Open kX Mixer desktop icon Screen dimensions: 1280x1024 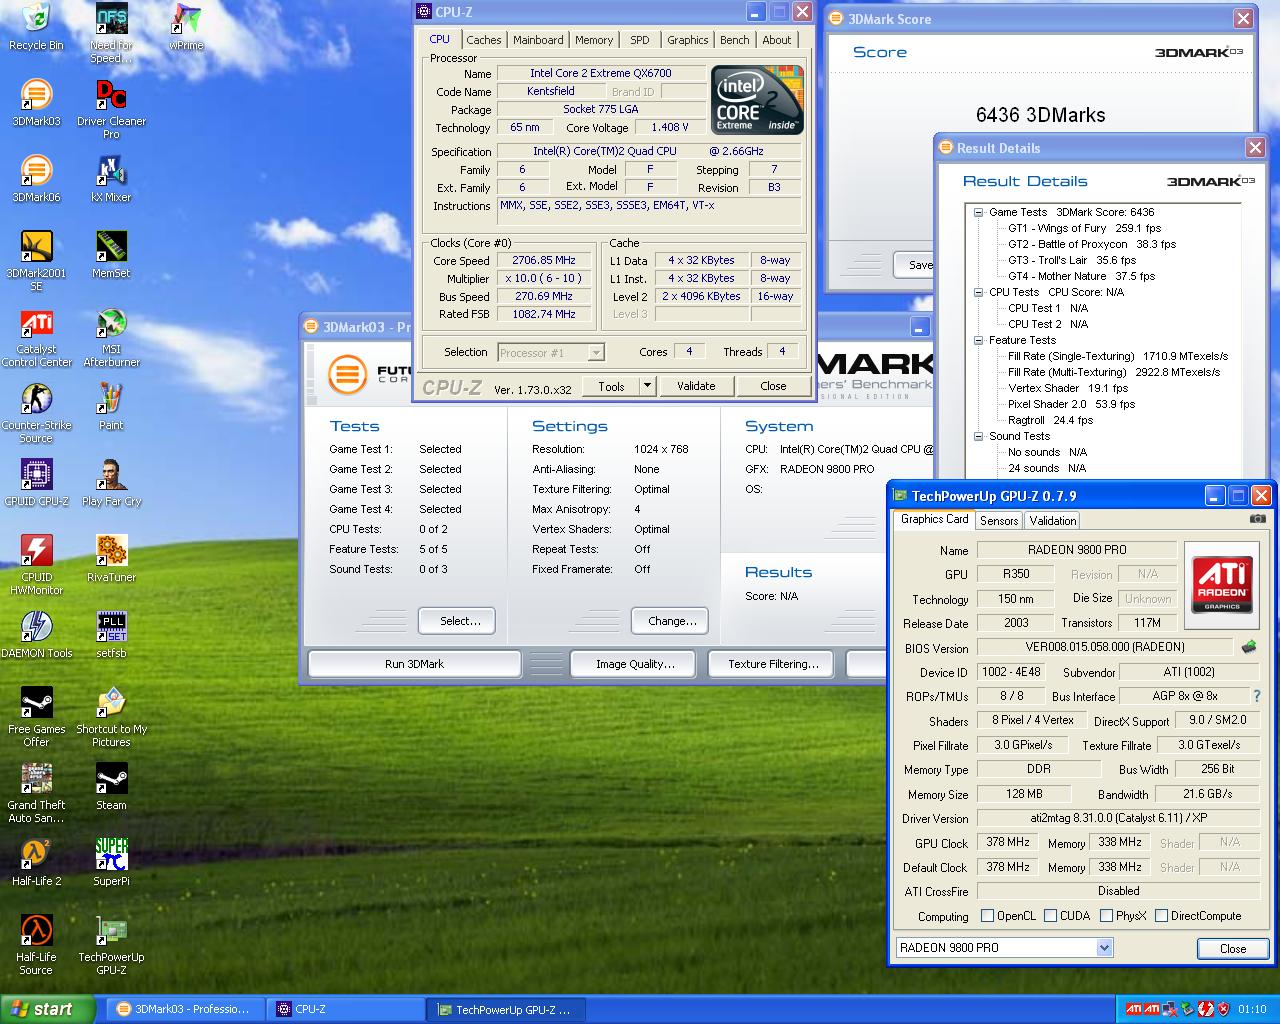[x=111, y=179]
